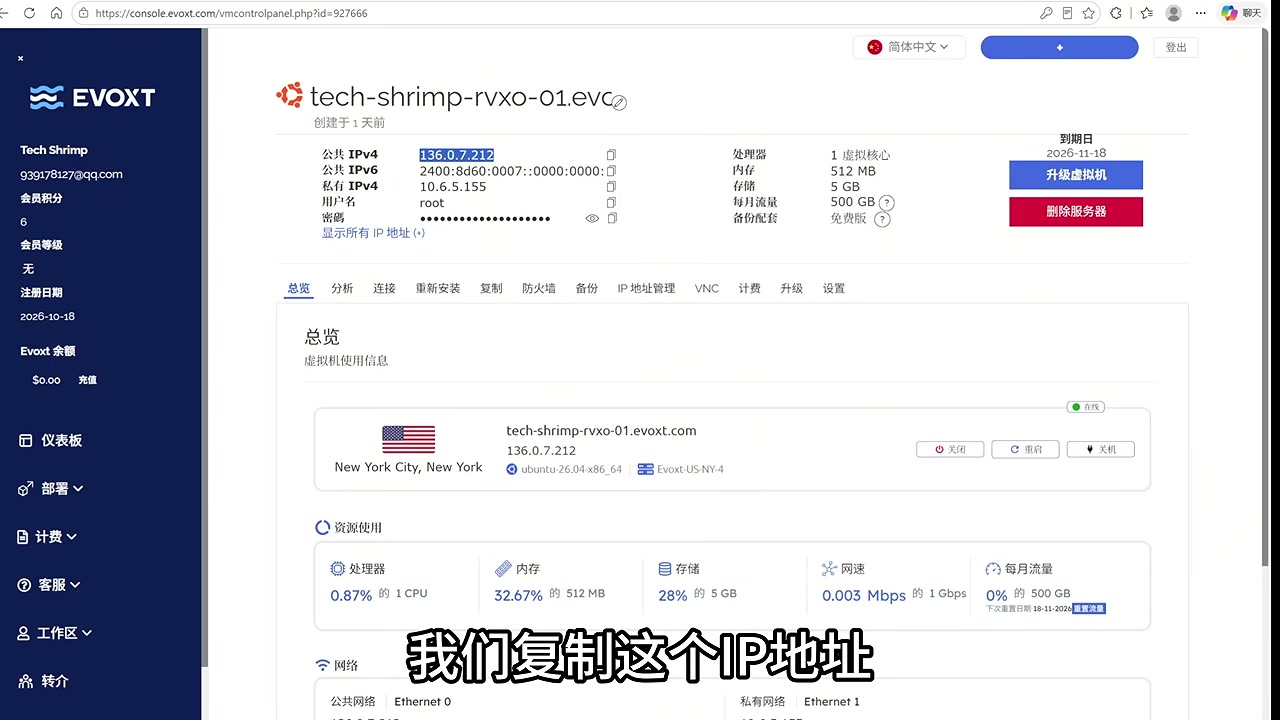Click the browser favorites star icon
The height and width of the screenshot is (720, 1280).
(1088, 13)
